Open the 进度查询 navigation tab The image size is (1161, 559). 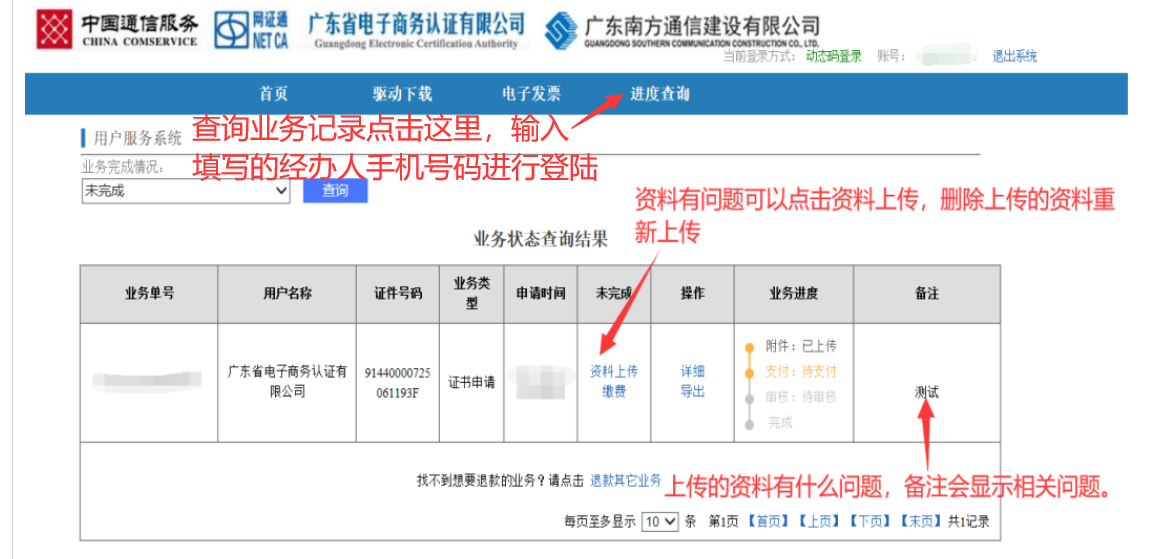pos(659,94)
